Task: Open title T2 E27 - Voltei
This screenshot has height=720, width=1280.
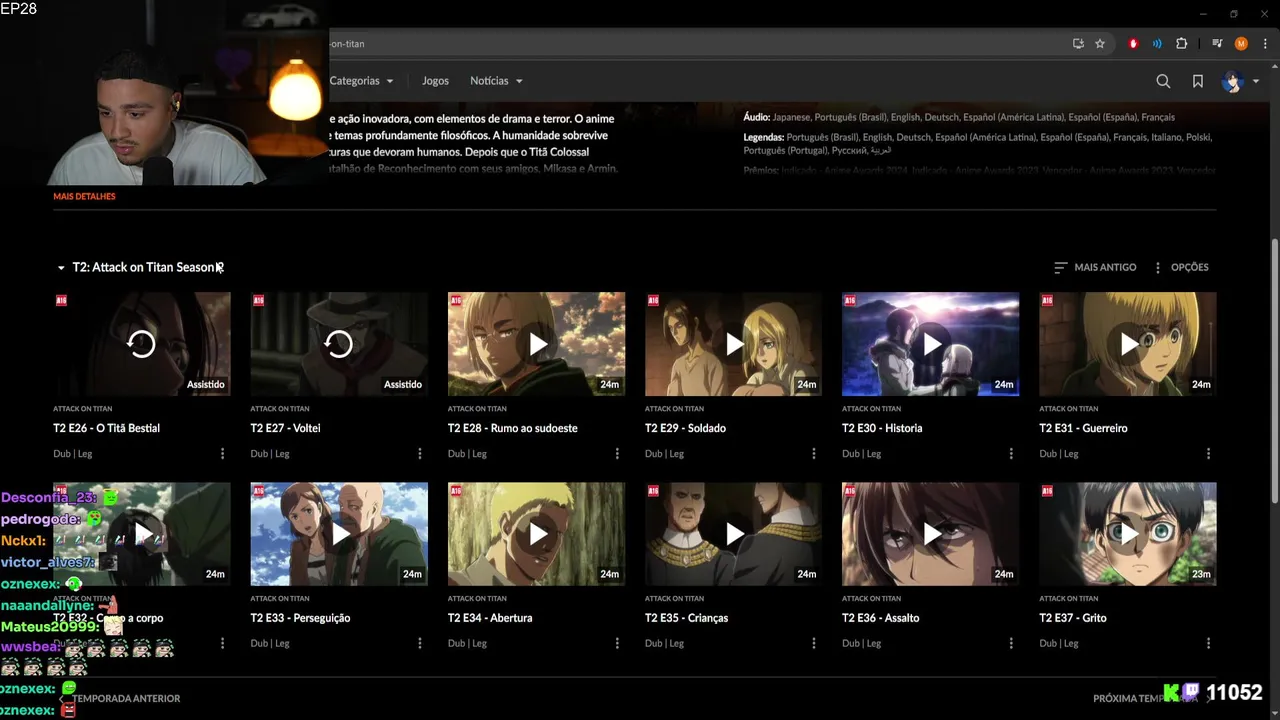Action: pos(285,428)
